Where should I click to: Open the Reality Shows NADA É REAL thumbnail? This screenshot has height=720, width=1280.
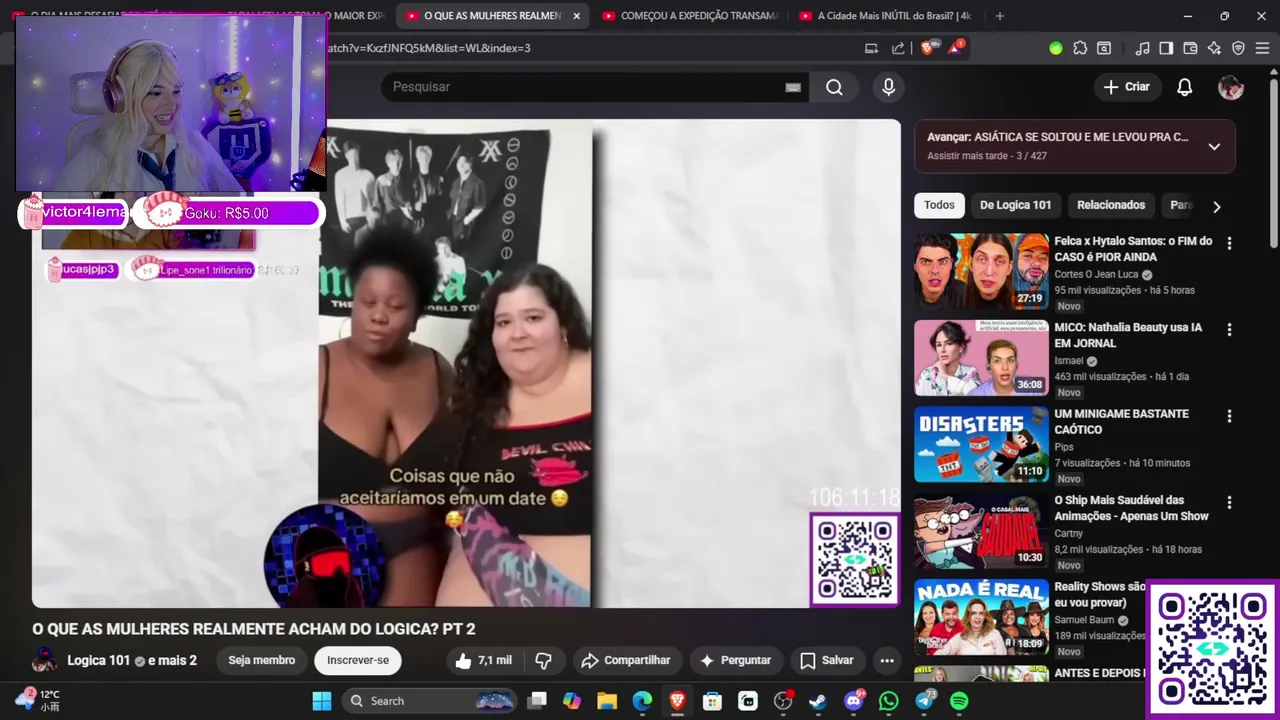pyautogui.click(x=981, y=617)
